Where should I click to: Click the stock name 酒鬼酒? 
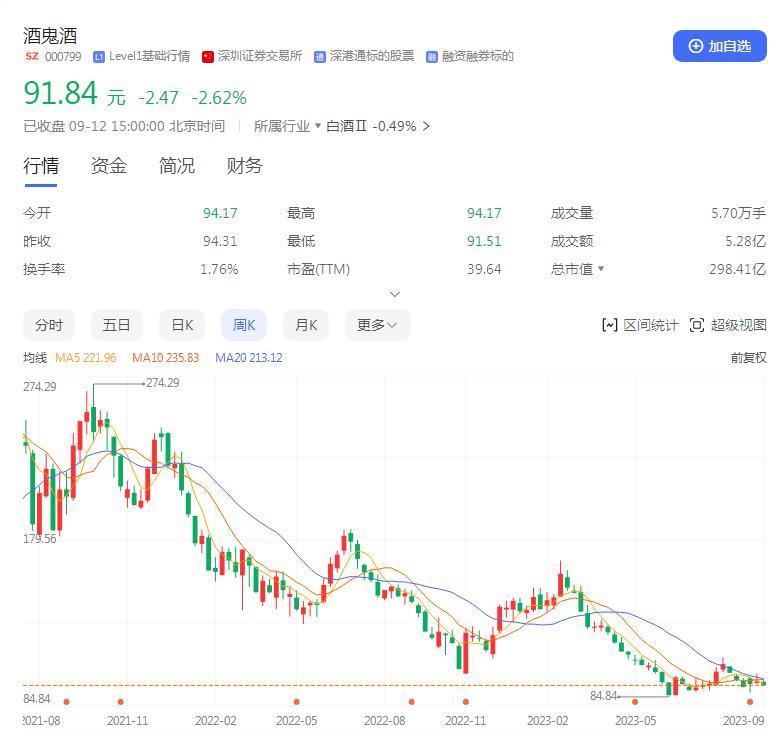click(x=50, y=36)
